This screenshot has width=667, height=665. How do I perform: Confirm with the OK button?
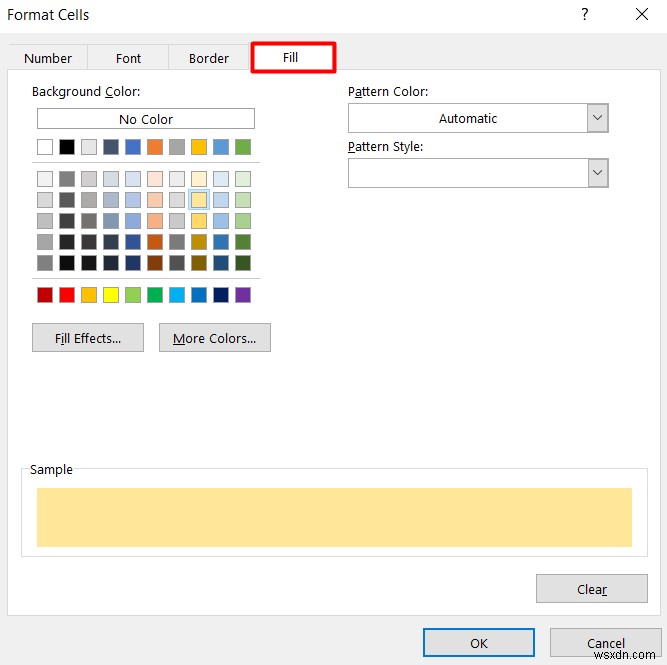click(479, 643)
